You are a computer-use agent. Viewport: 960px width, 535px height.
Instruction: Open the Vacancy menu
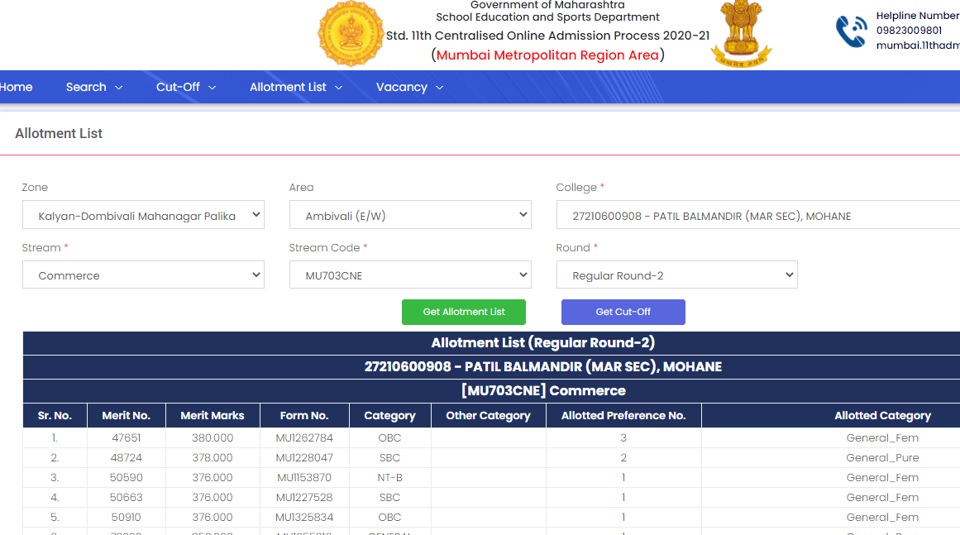tap(409, 87)
